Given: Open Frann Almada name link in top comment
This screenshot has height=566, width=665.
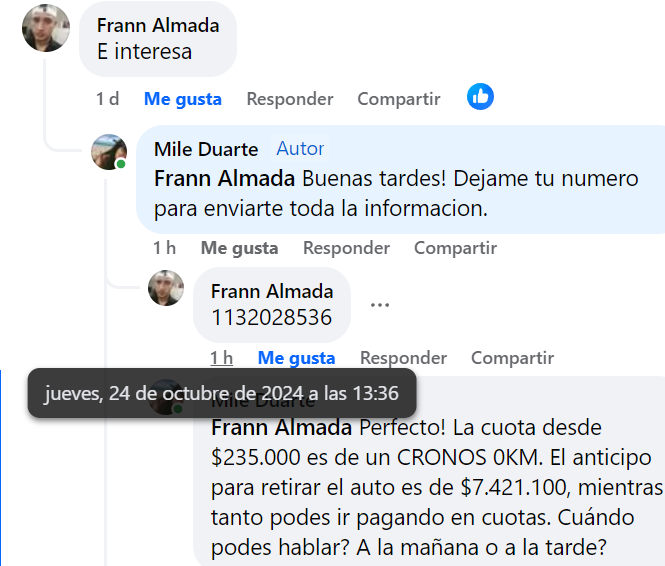Looking at the screenshot, I should click(x=158, y=26).
